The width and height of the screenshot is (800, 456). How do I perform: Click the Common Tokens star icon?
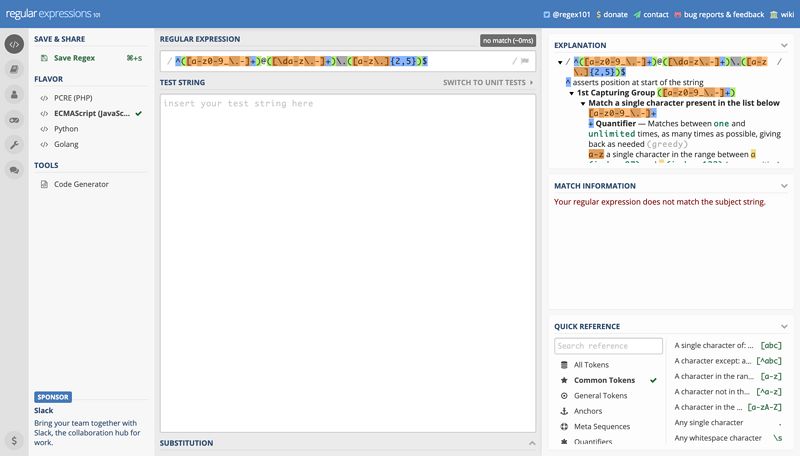pos(564,380)
